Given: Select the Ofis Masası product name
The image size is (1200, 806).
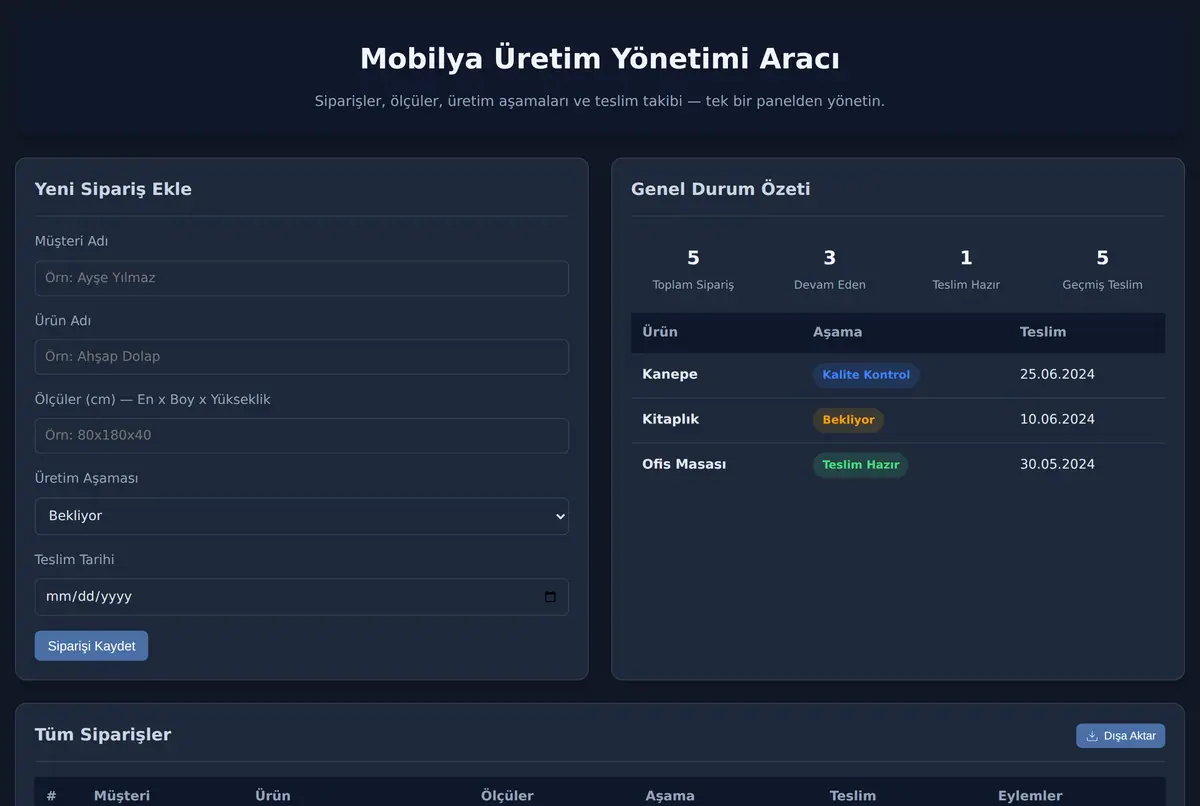Looking at the screenshot, I should 684,464.
